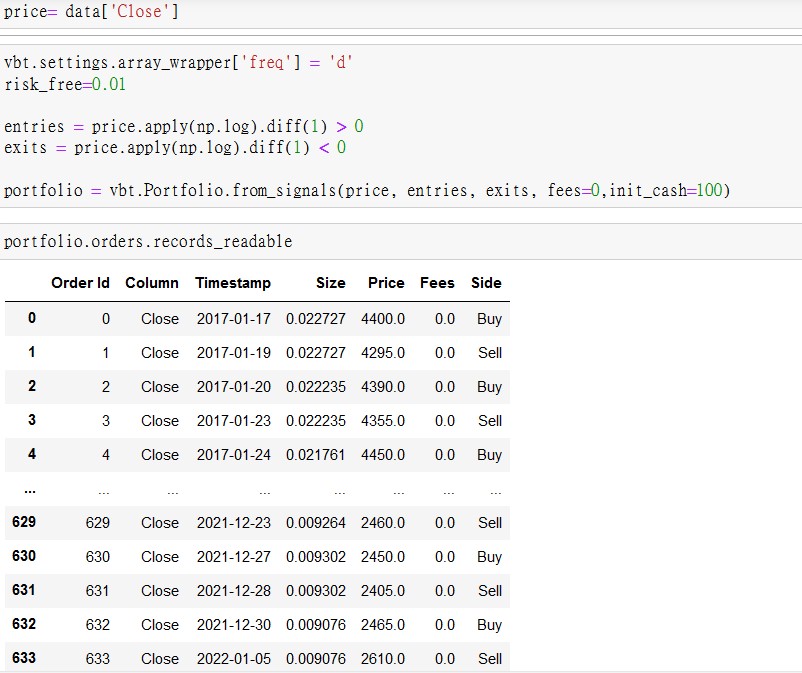The width and height of the screenshot is (802, 673).
Task: Click size cell 0.009264
Action: (316, 523)
